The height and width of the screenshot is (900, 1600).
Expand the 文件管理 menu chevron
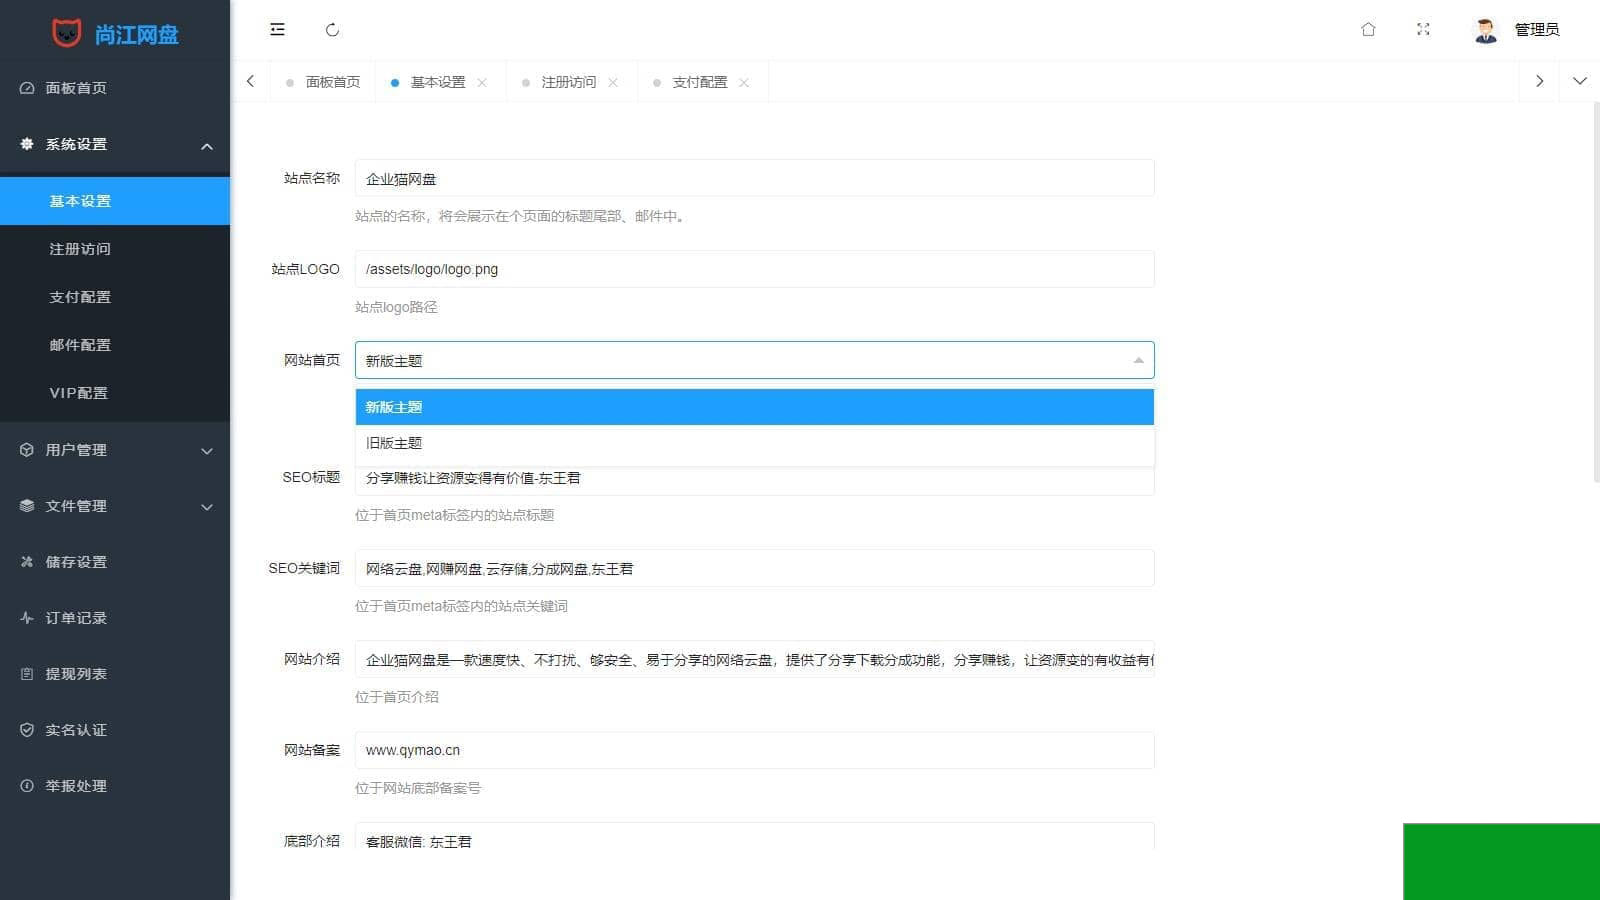pos(207,507)
